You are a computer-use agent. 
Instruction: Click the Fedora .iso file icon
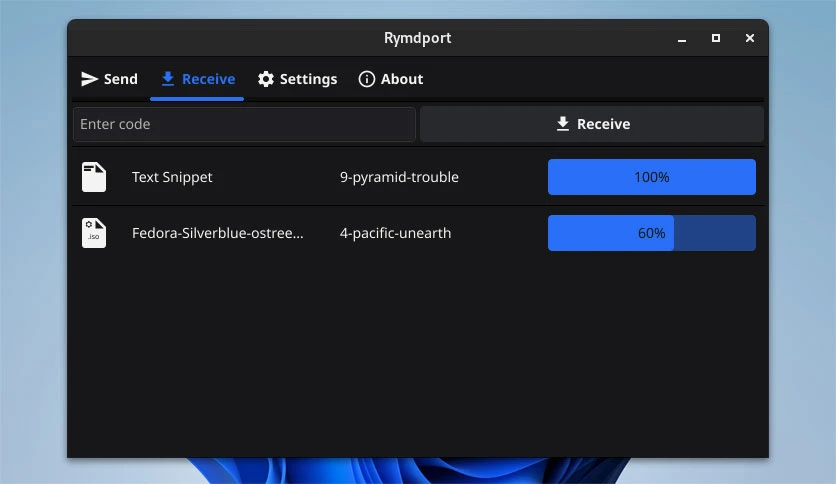94,233
